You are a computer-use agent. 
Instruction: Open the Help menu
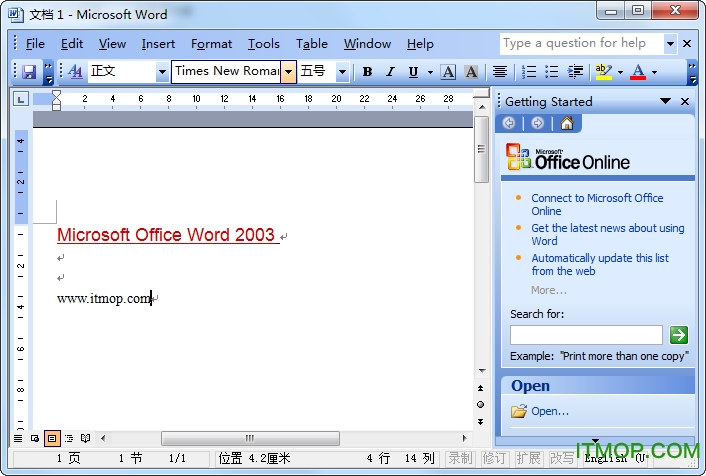420,44
